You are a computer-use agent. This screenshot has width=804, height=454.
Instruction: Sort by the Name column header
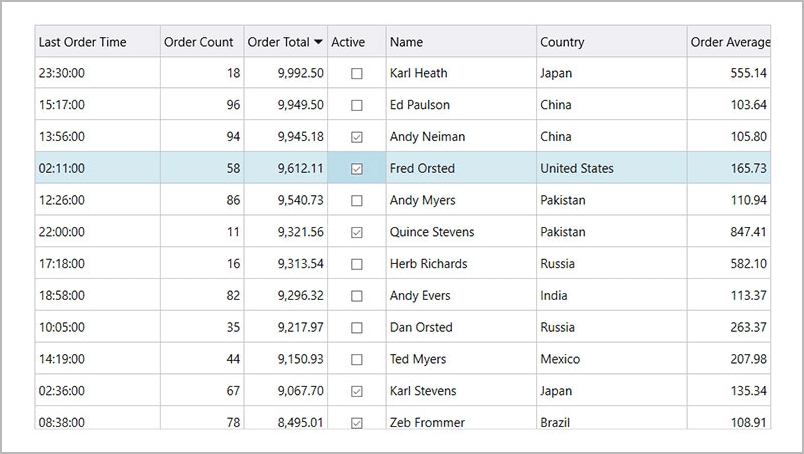click(407, 42)
